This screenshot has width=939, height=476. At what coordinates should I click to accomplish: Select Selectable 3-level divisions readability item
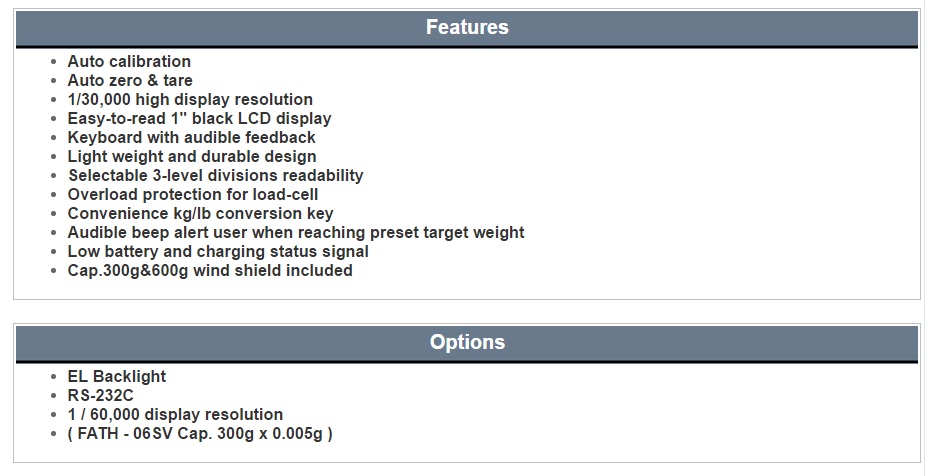point(216,176)
